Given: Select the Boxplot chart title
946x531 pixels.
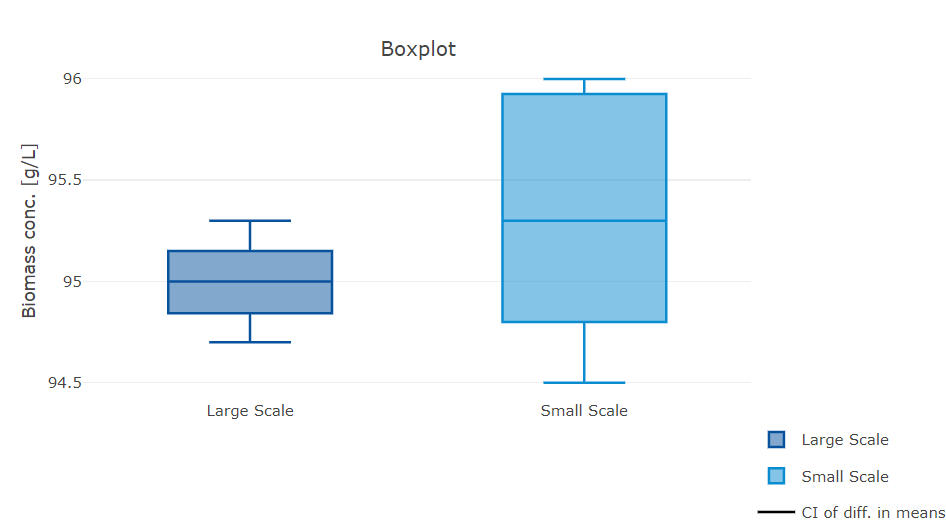Looking at the screenshot, I should point(418,49).
